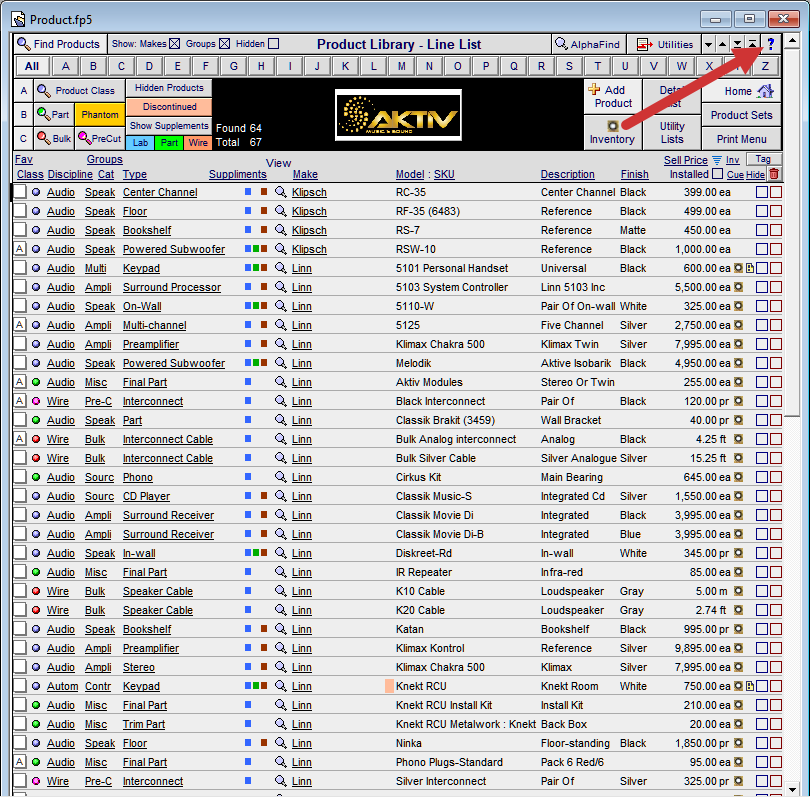Click Hidden Products button
810x798 pixels.
pos(169,88)
